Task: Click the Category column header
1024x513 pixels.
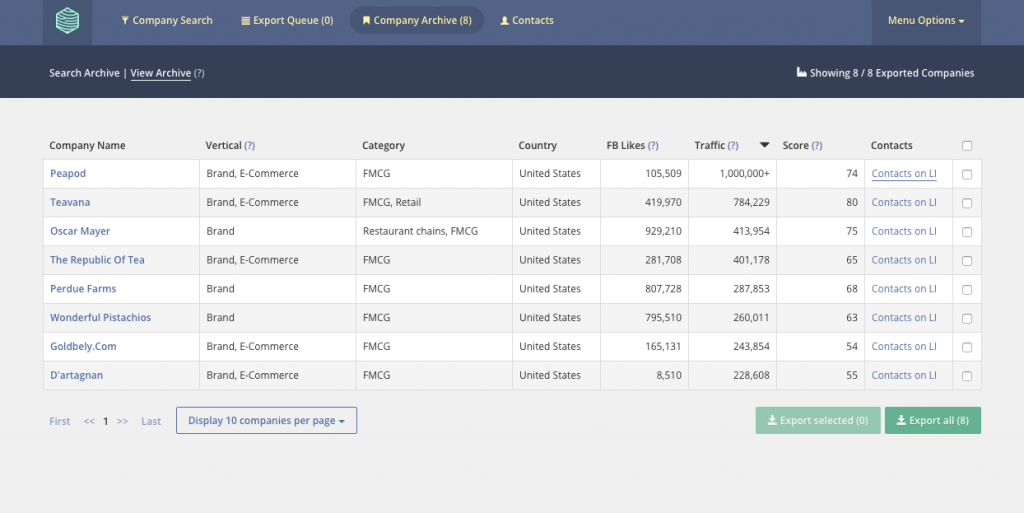Action: 383,146
